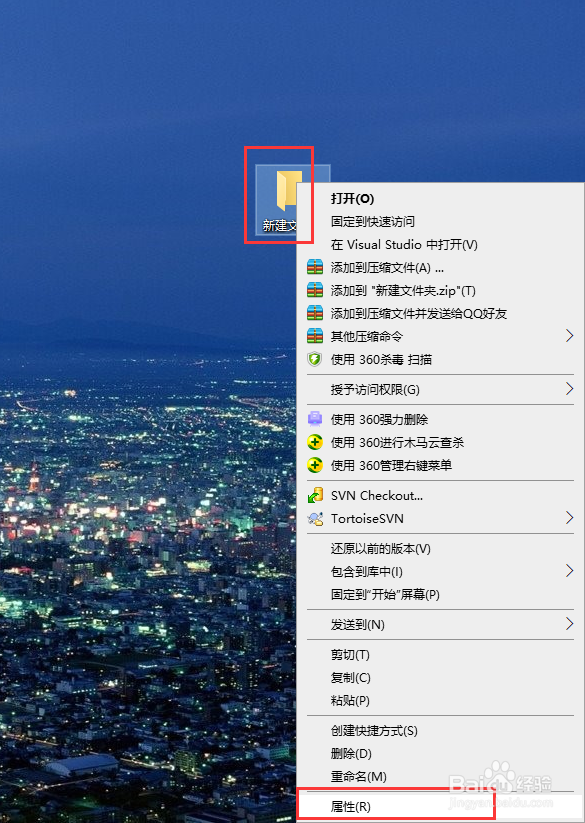The height and width of the screenshot is (823, 585).
Task: Open 其他压缩命令 menu entry
Action: [x=441, y=336]
